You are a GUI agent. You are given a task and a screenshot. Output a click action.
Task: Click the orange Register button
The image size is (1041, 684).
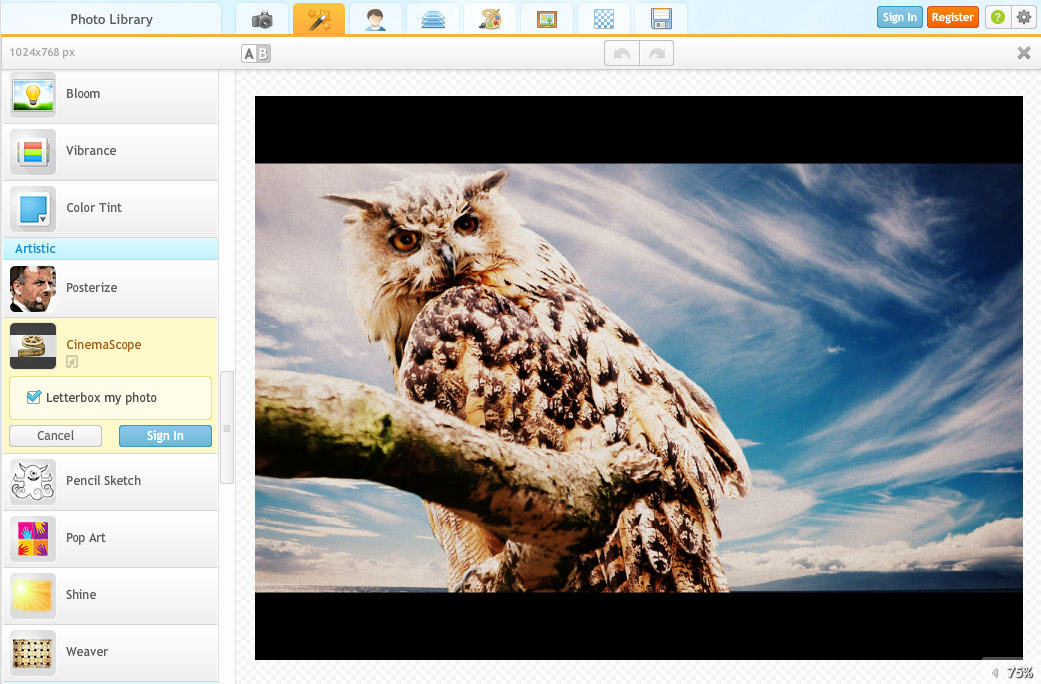click(x=952, y=17)
